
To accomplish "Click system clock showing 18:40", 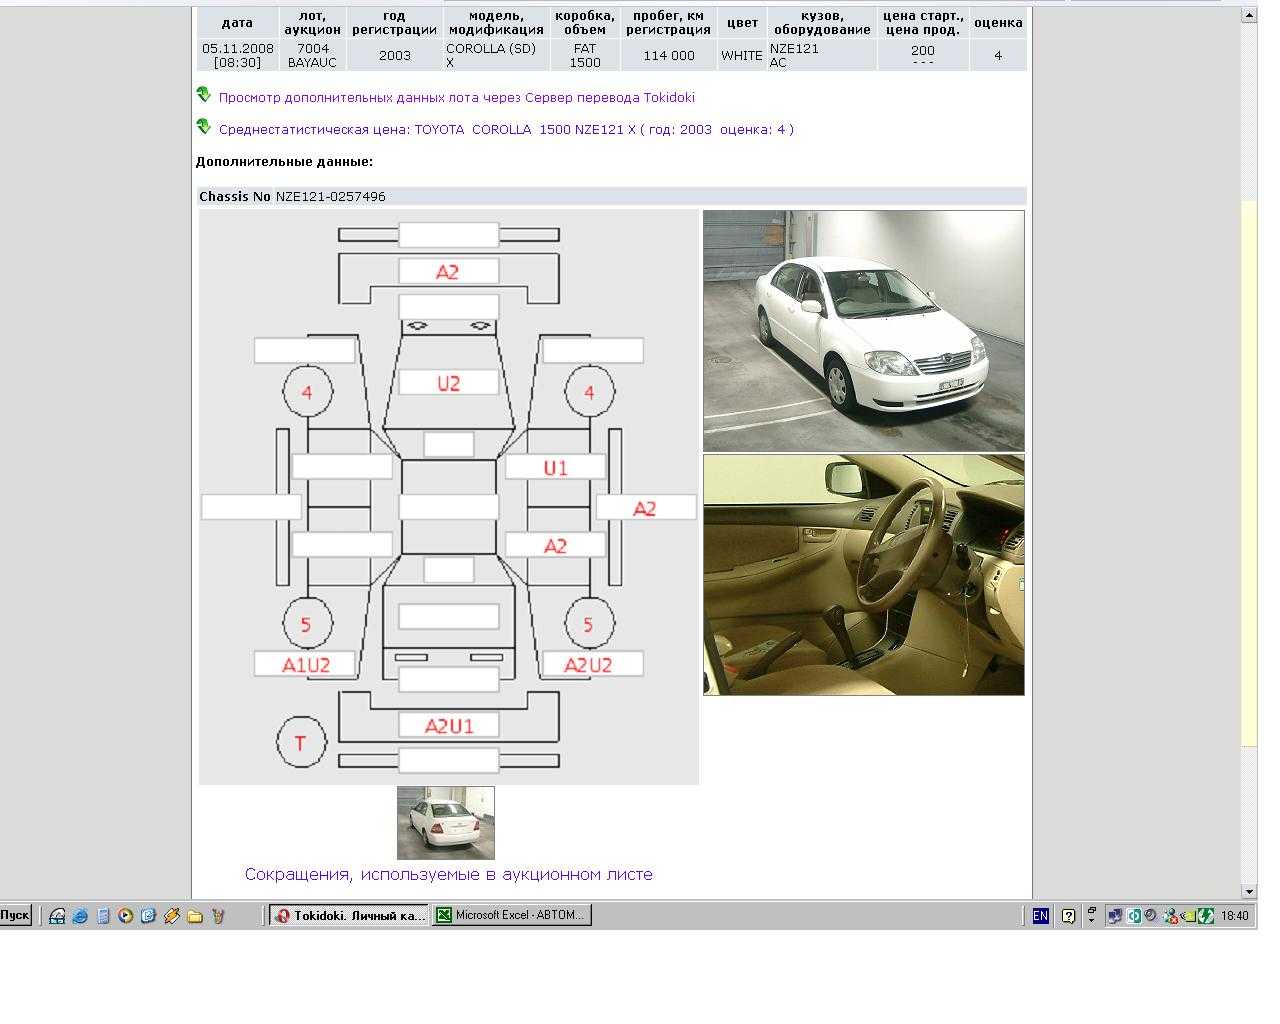I will coord(1235,915).
